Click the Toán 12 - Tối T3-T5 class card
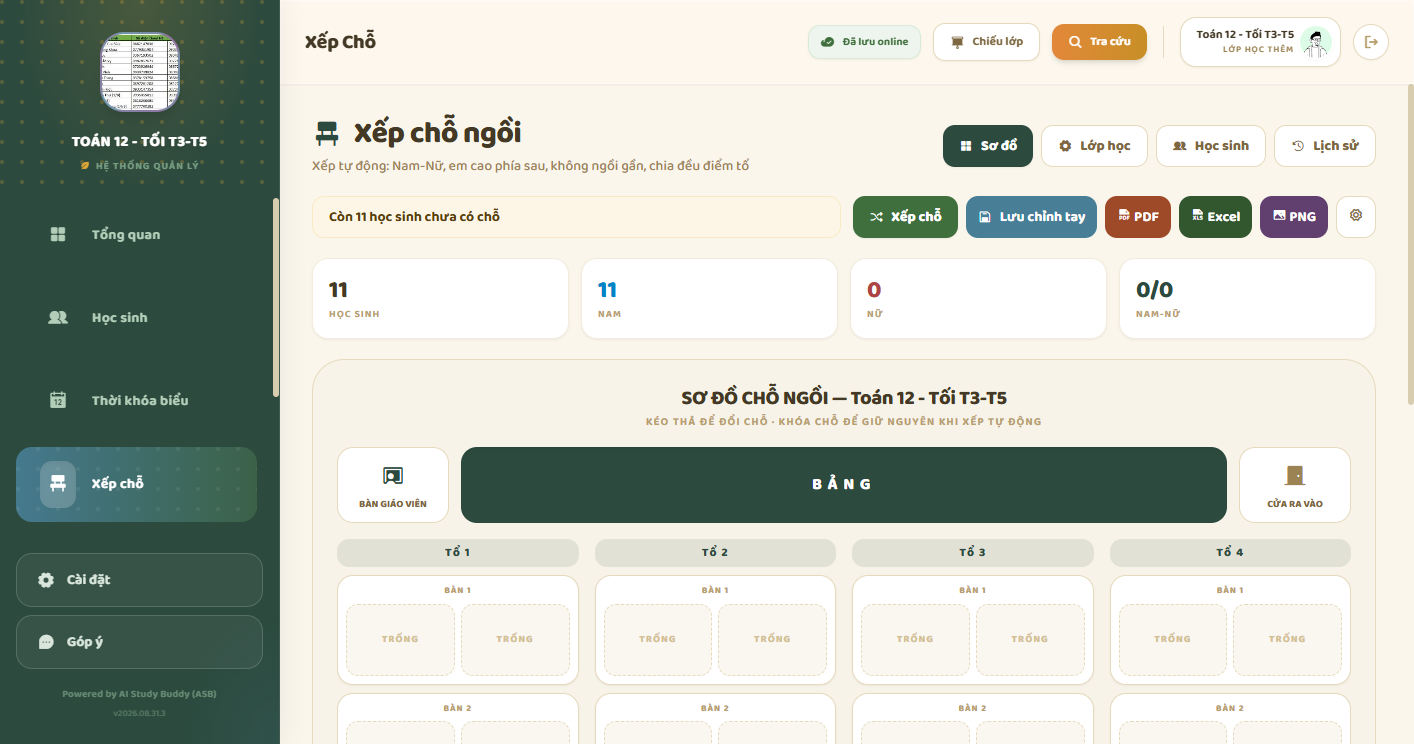Image resolution: width=1414 pixels, height=744 pixels. 1260,42
